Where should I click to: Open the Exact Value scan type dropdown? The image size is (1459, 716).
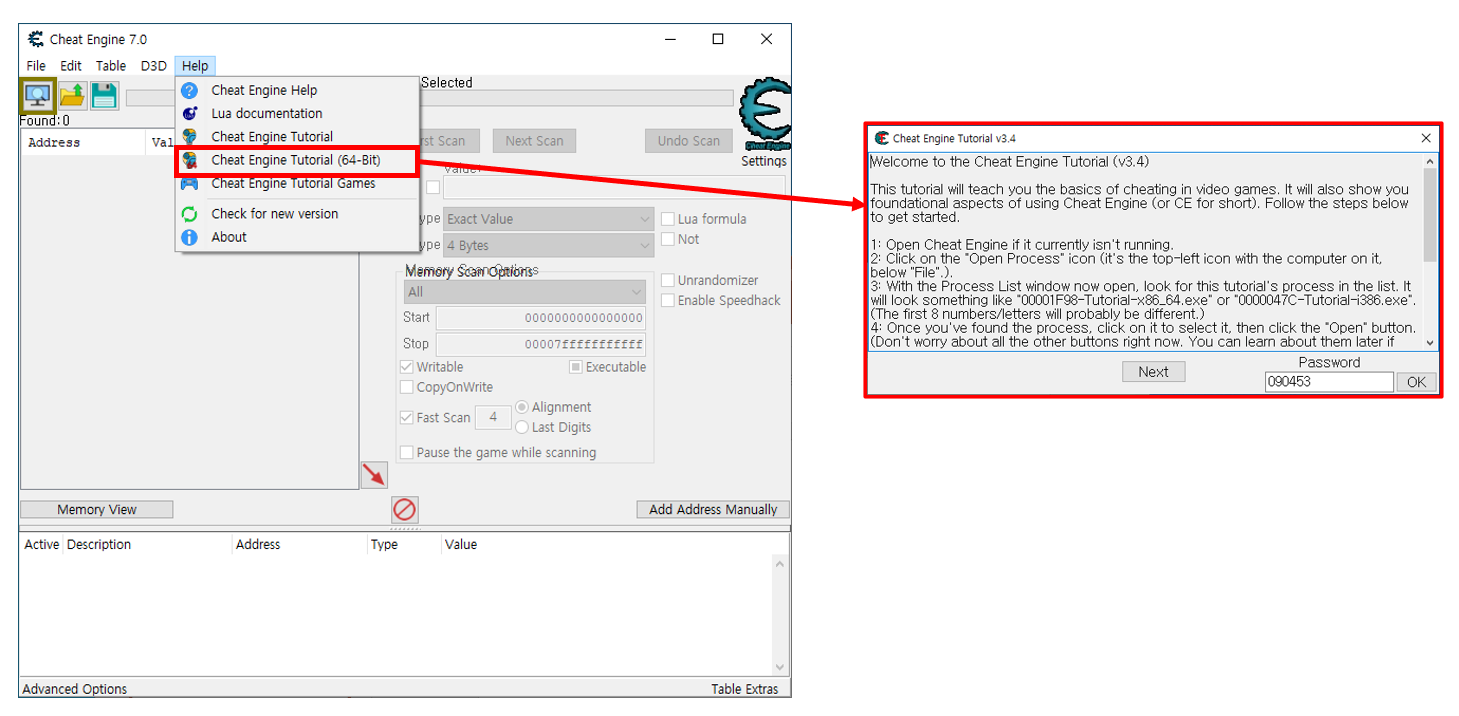(x=549, y=219)
